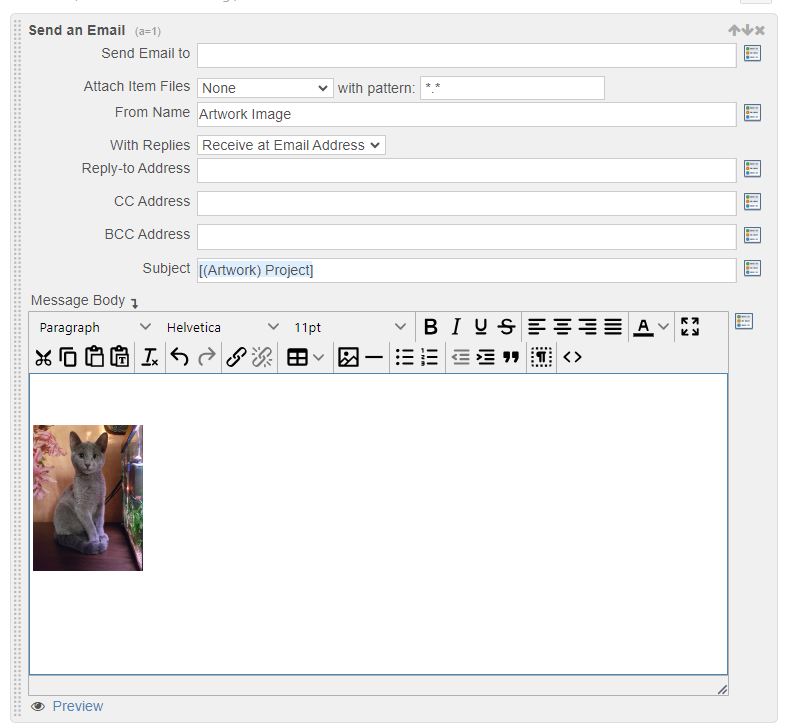This screenshot has height=728, width=788.
Task: Click the Preview link
Action: 78,706
